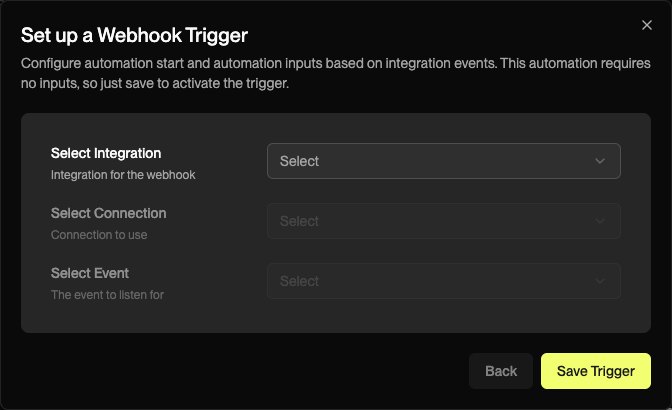This screenshot has width=672, height=410.
Task: Click the "The event to listen for" hint
Action: coord(107,295)
